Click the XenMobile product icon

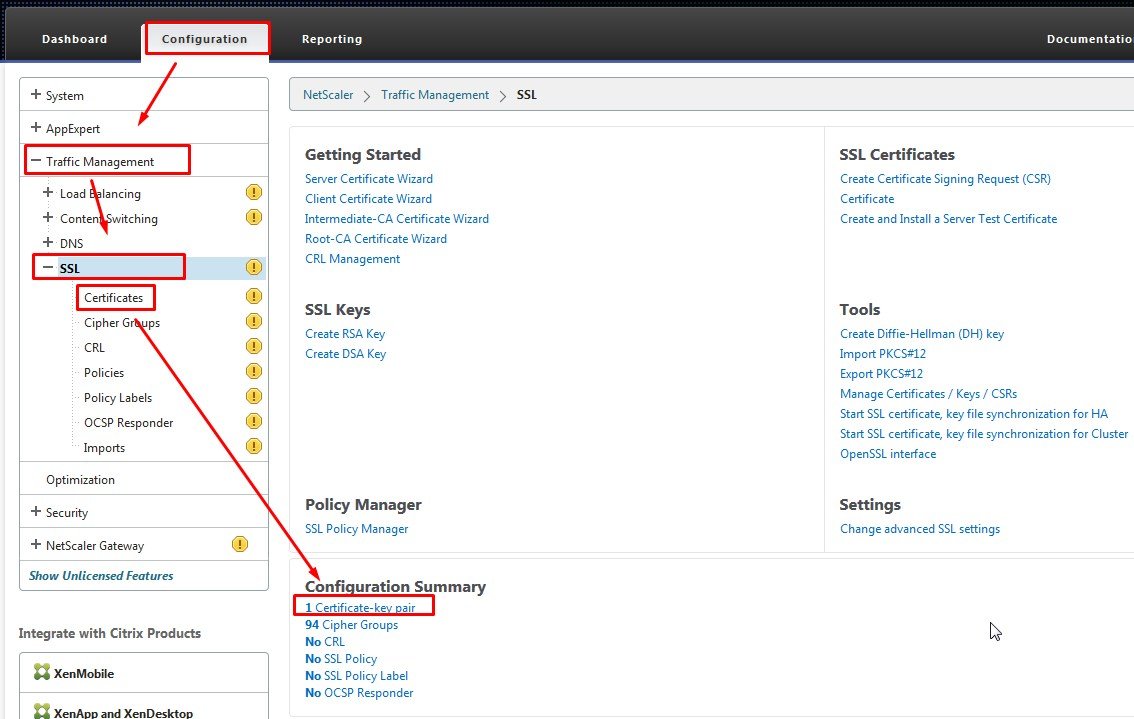(x=42, y=673)
